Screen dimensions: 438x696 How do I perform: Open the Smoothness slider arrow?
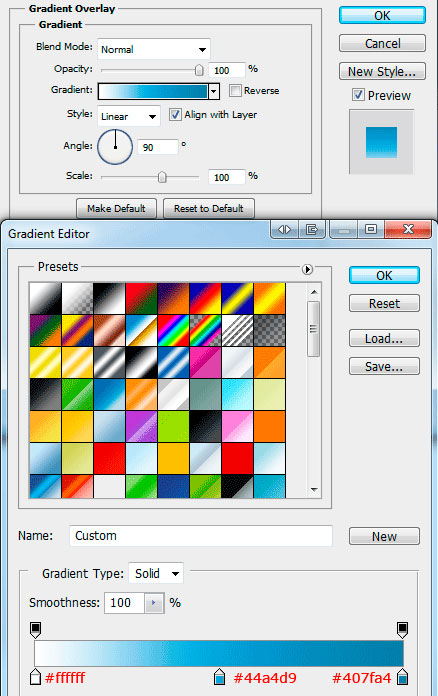[x=154, y=603]
